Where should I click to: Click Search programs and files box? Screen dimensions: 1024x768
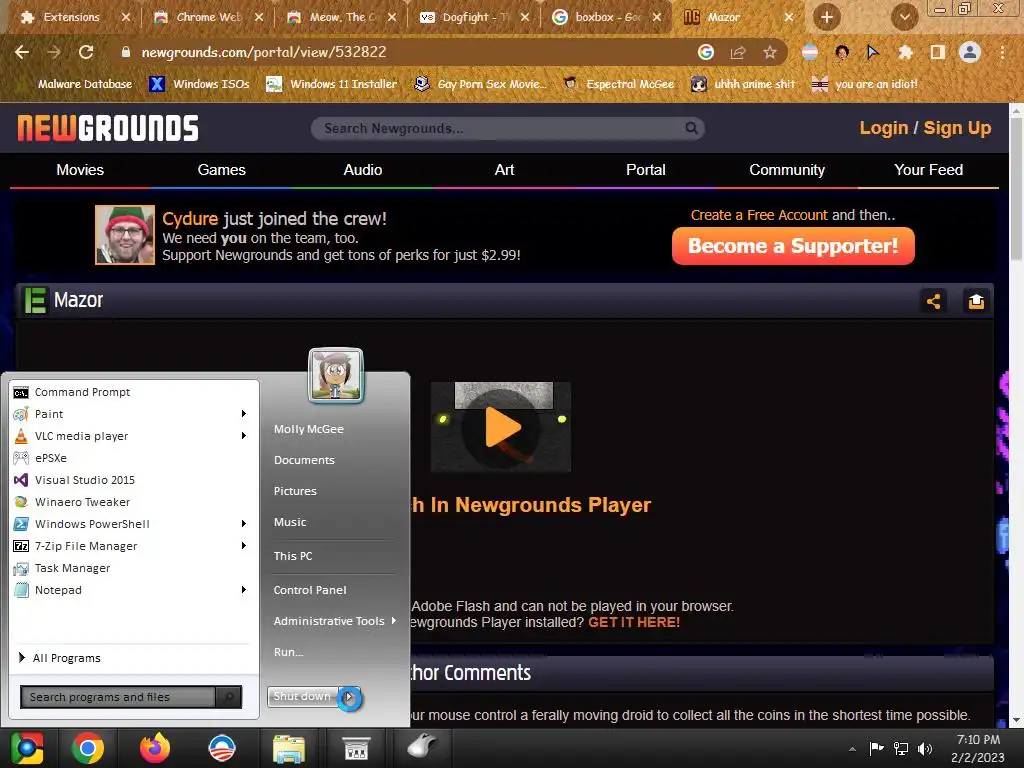coord(118,697)
